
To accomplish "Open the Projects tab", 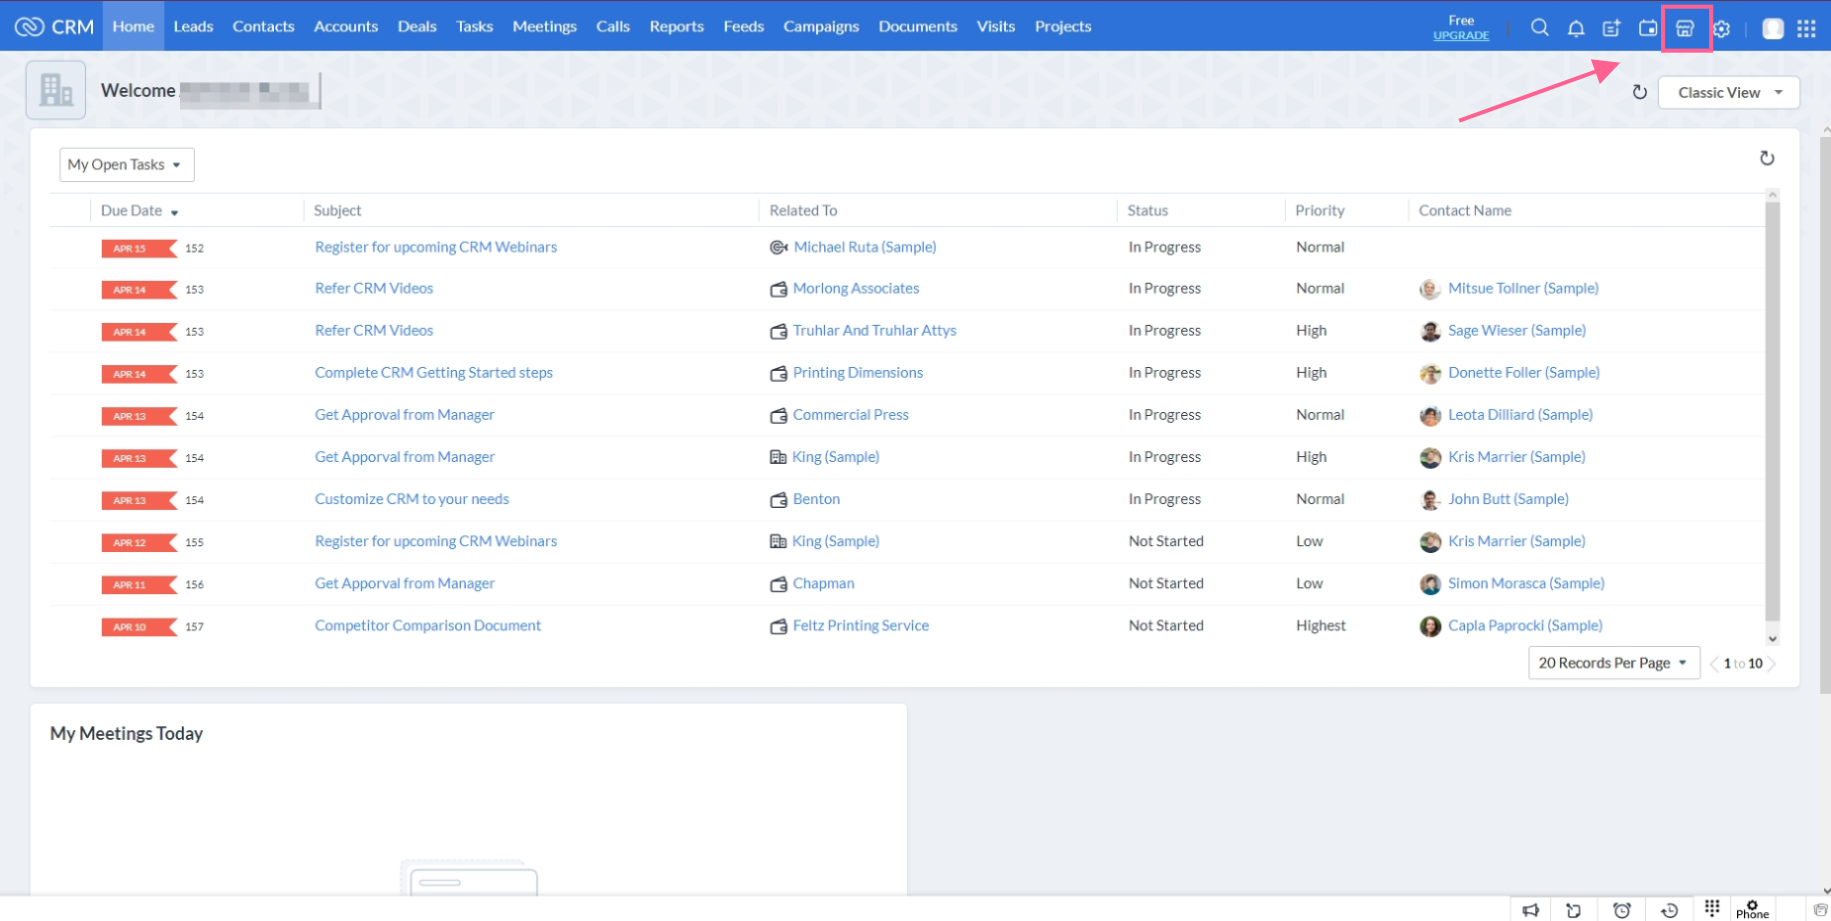I will click(x=1063, y=26).
